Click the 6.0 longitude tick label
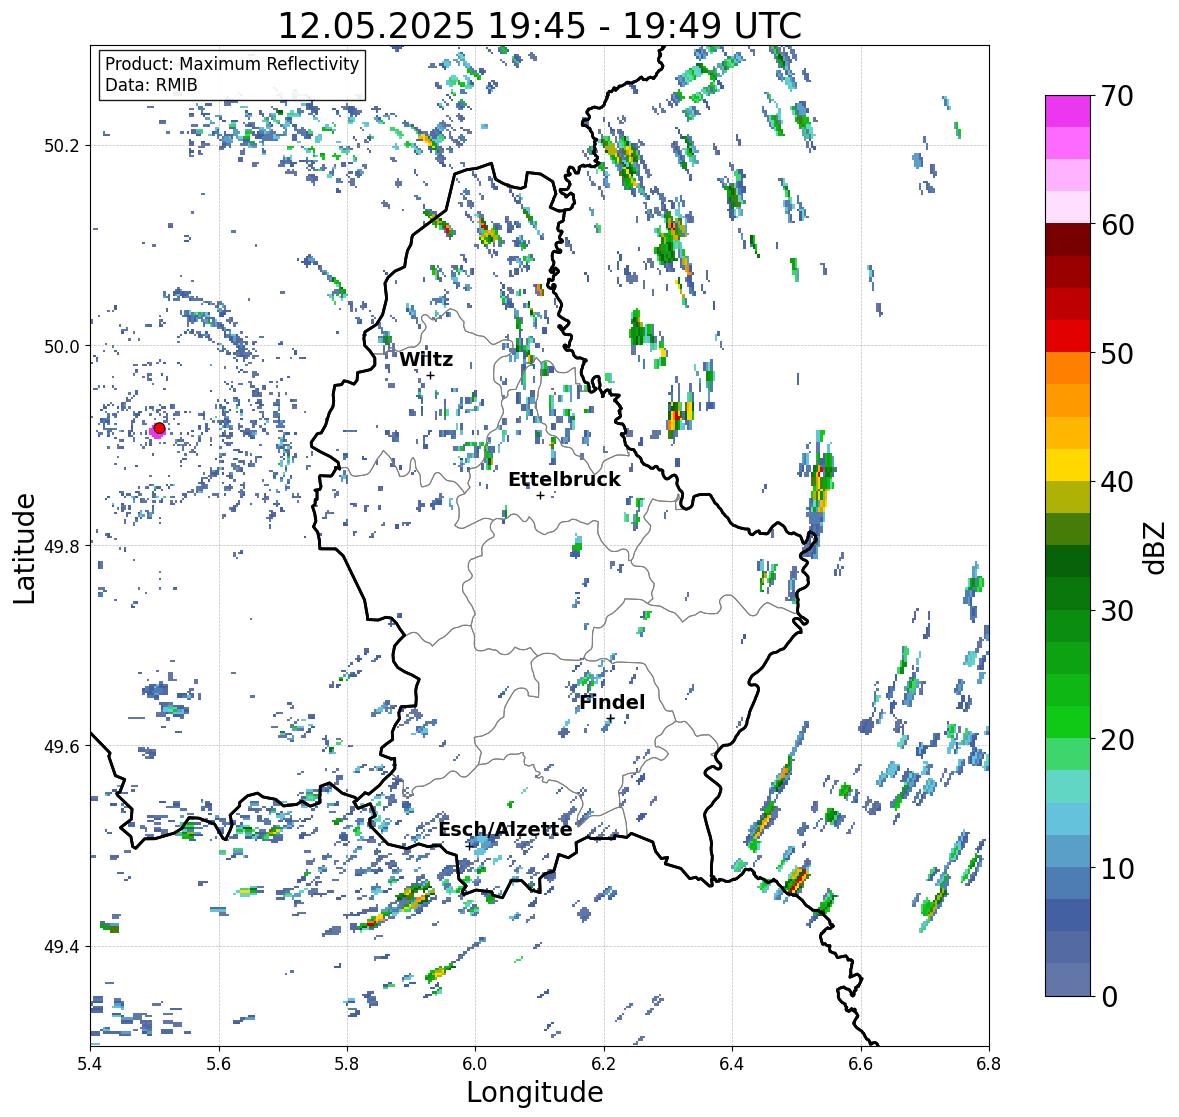The width and height of the screenshot is (1179, 1117). [475, 1063]
